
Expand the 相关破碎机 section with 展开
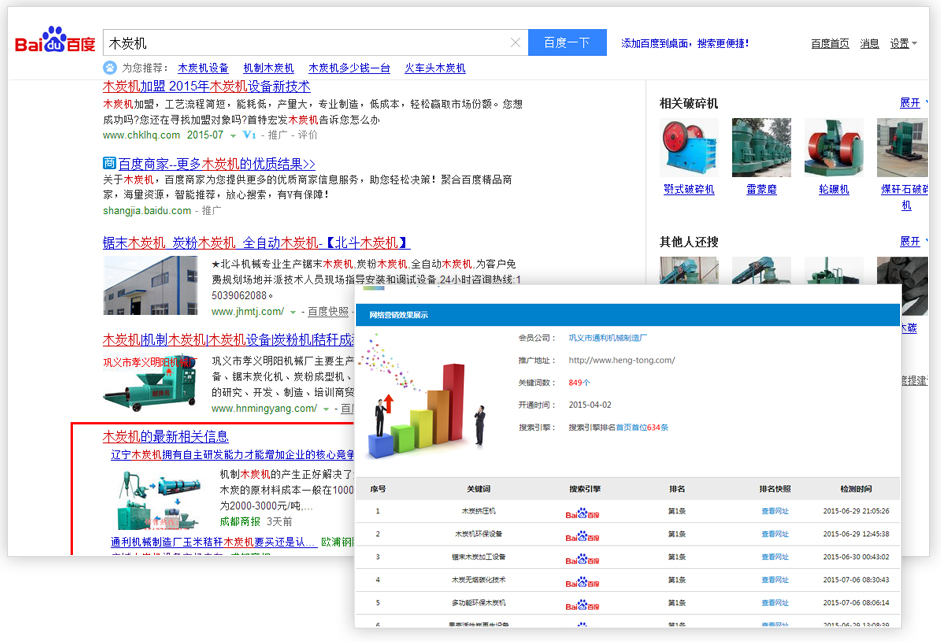tap(910, 103)
